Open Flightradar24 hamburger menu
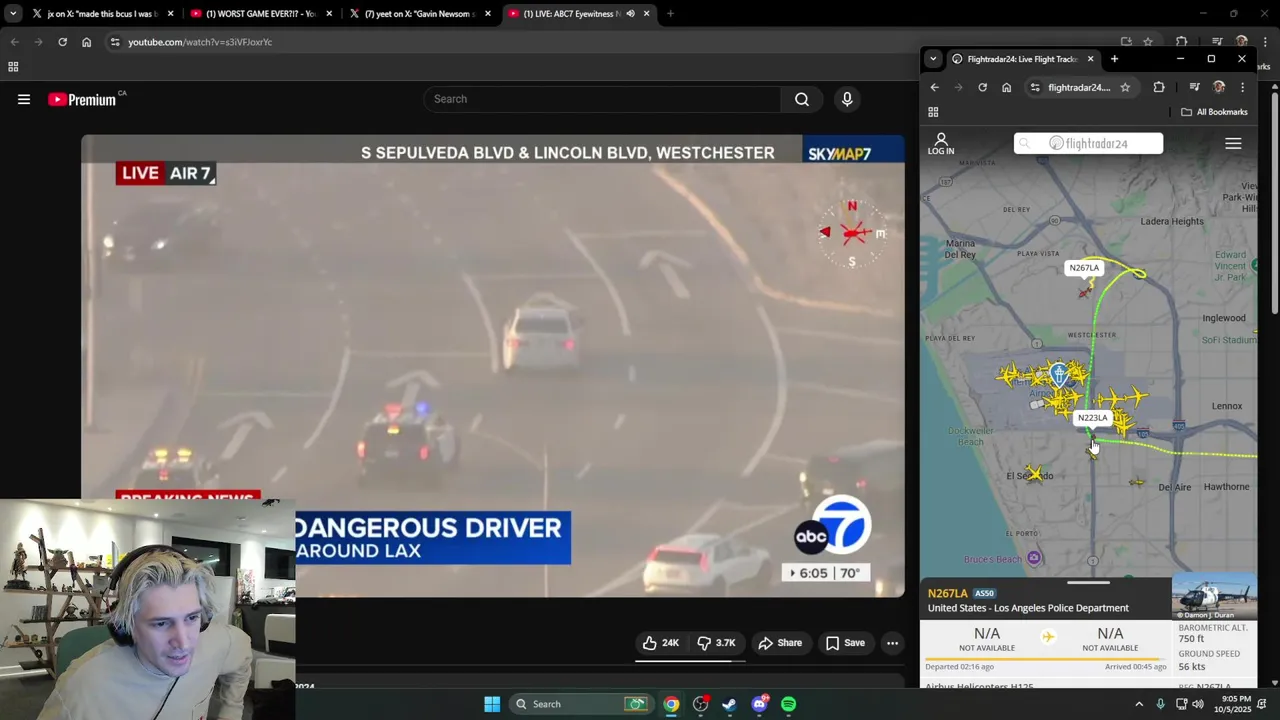 [1233, 144]
